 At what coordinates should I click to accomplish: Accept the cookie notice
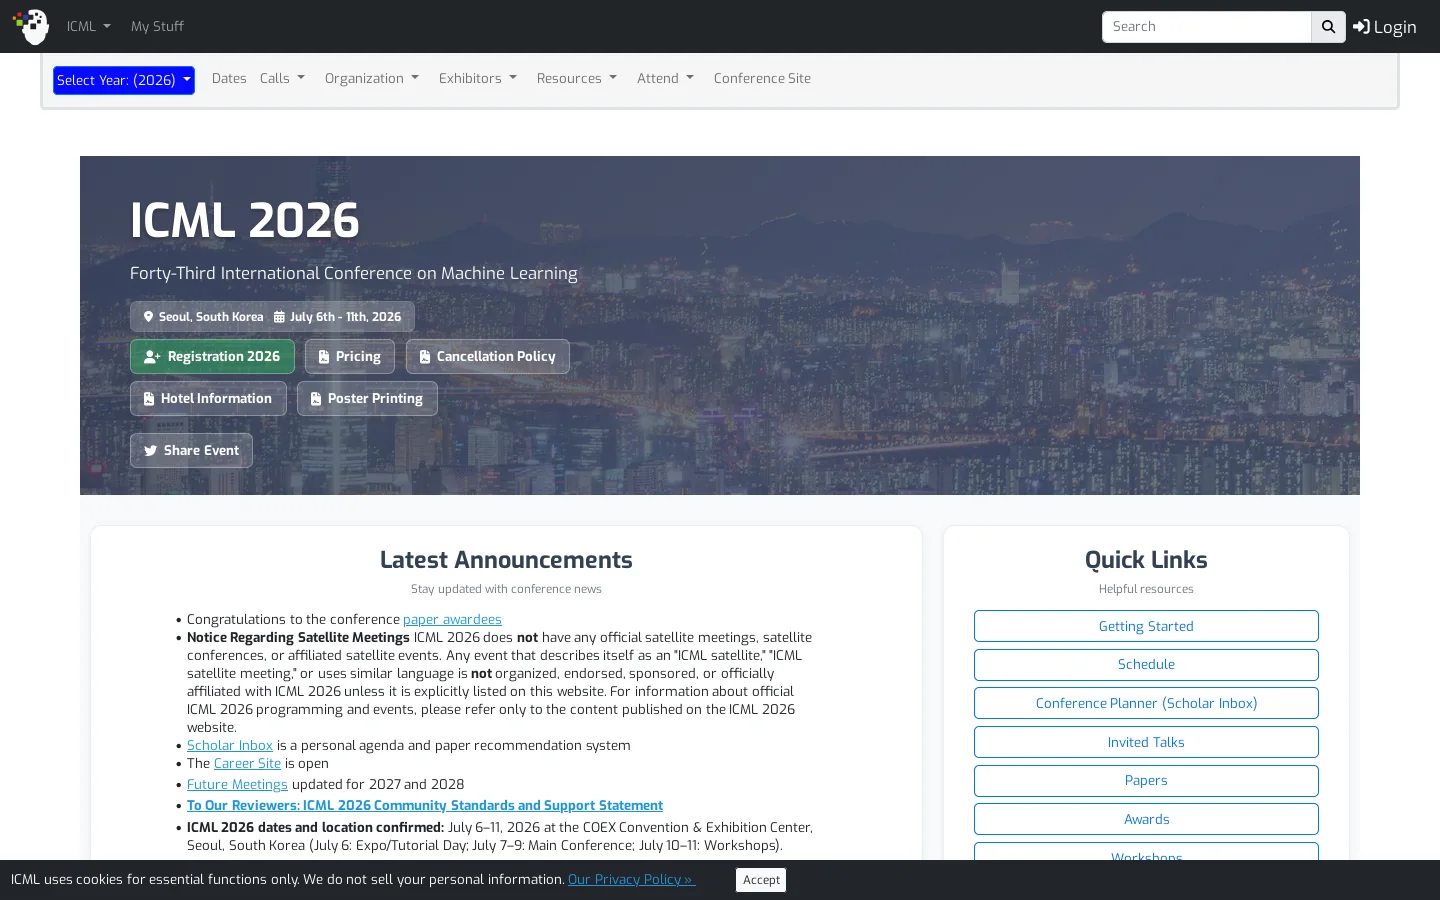tap(761, 880)
